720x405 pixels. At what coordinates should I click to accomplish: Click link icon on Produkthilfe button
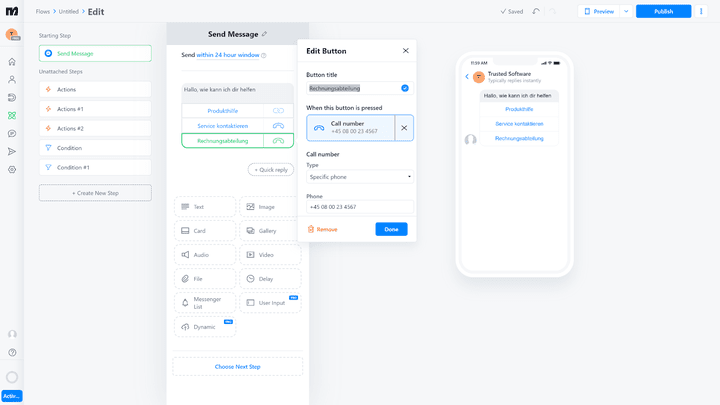pos(278,111)
